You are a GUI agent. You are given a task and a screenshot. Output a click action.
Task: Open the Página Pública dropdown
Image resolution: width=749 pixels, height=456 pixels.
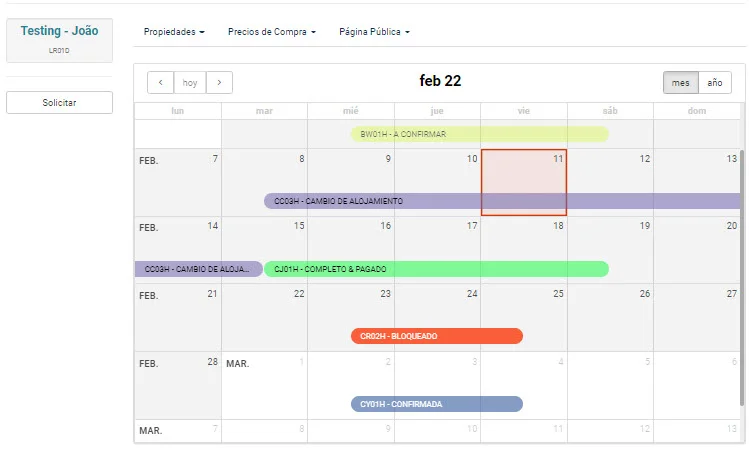374,32
